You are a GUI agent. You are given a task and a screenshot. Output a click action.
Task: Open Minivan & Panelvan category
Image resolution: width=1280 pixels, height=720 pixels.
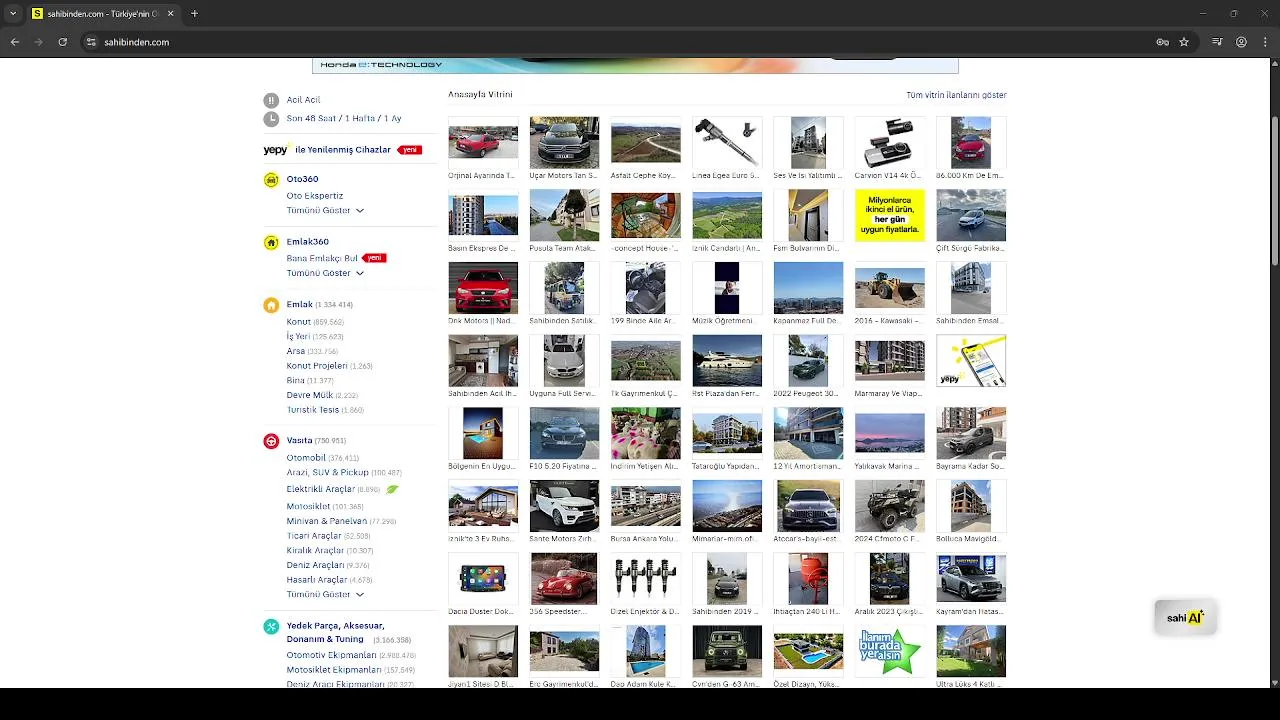tap(326, 521)
